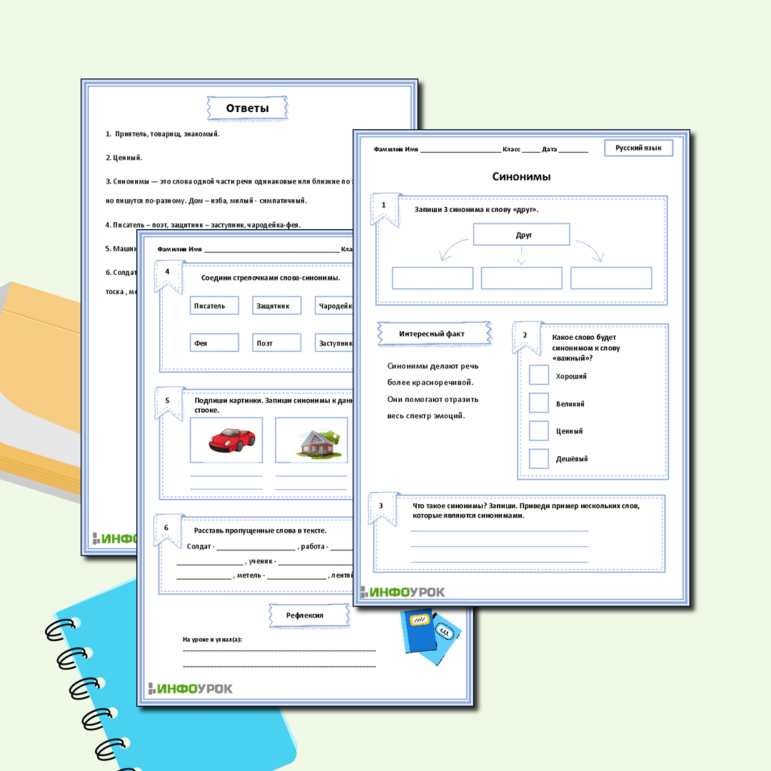Viewport: 771px width, 771px height.
Task: Click the Инфоурок logo on the Ответы page
Action: [113, 539]
